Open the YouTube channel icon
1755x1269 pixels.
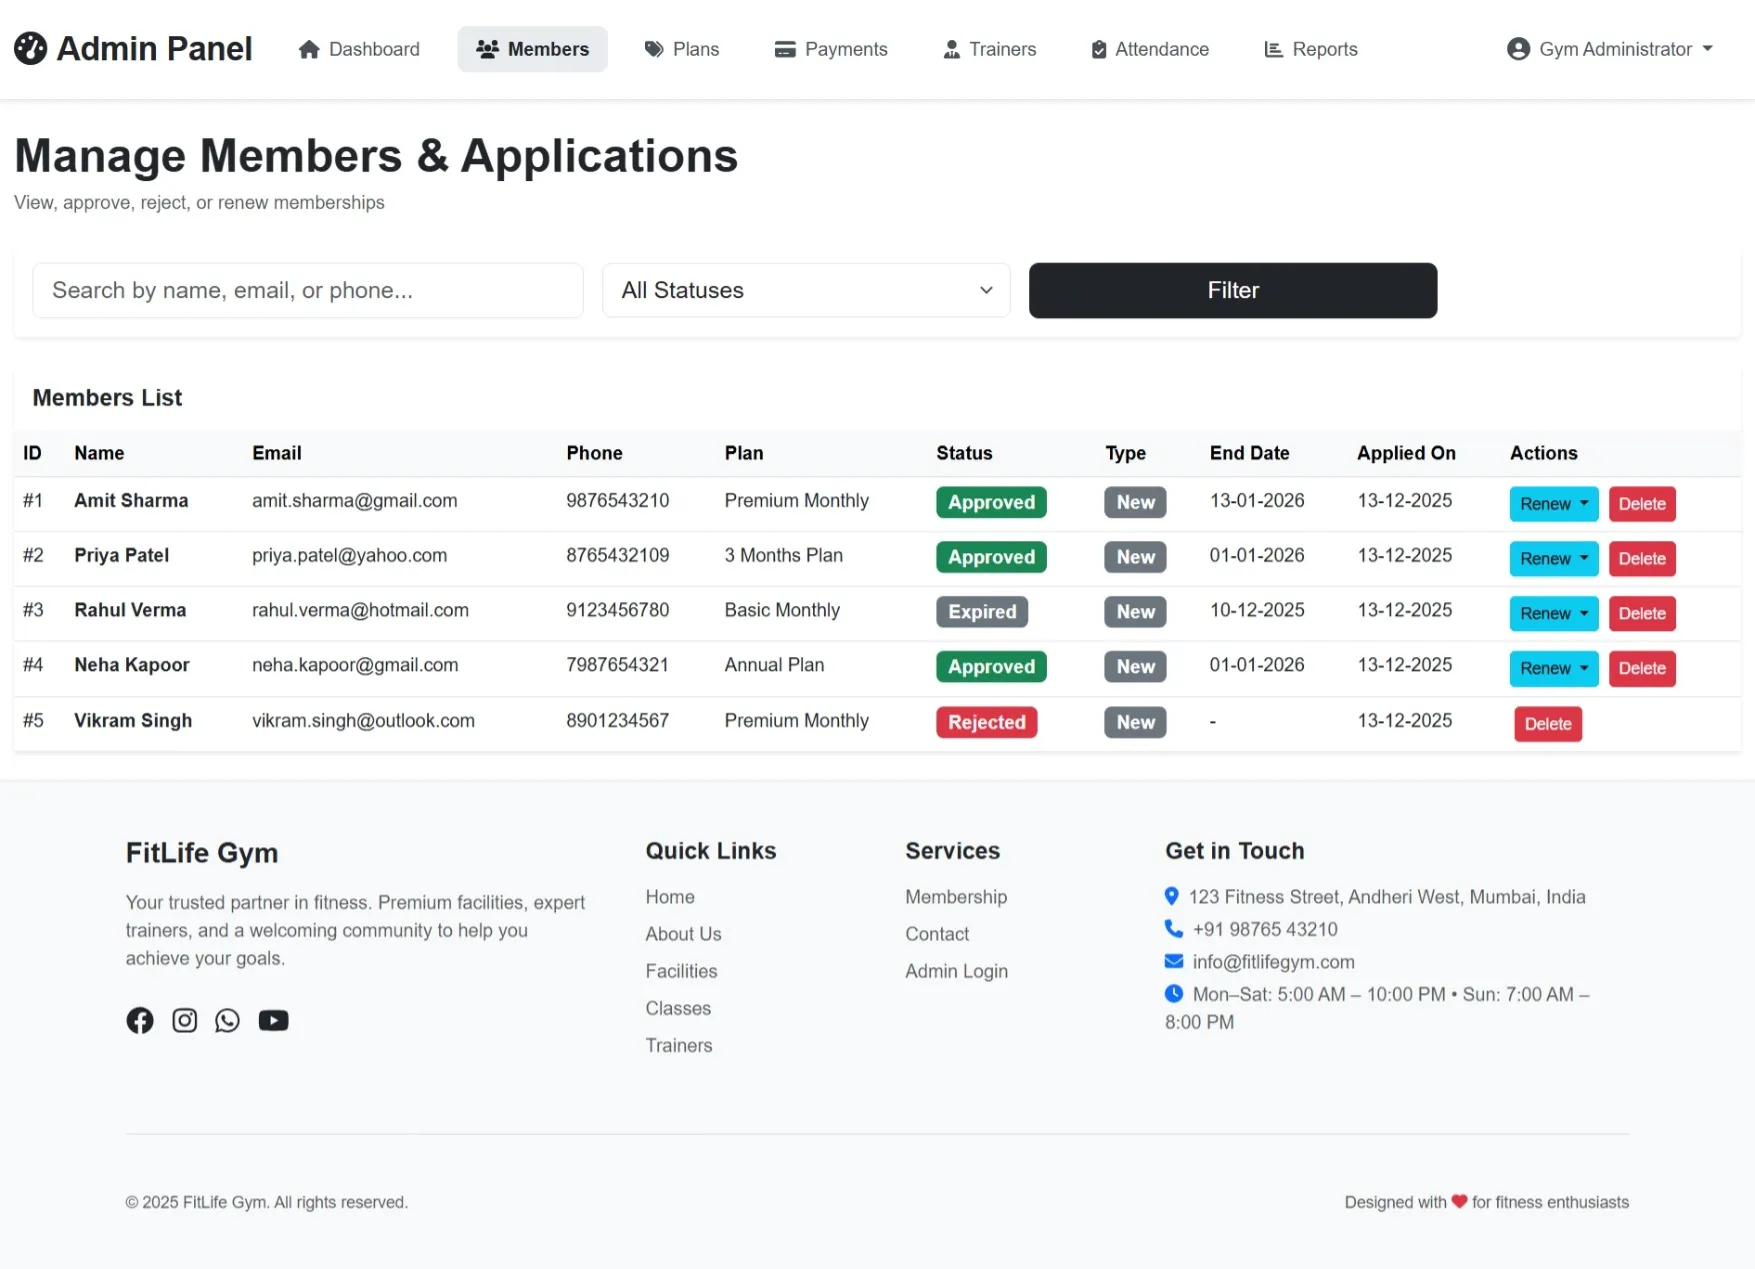point(273,1020)
